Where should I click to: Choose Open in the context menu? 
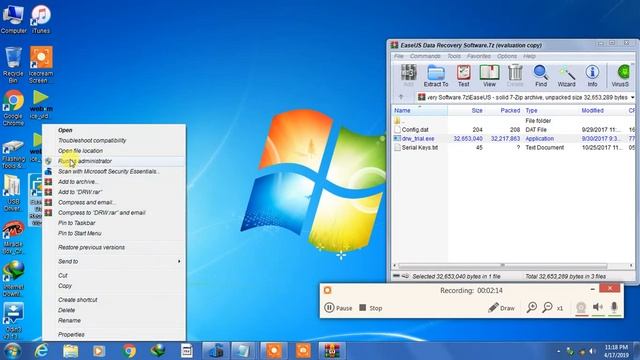(x=114, y=130)
